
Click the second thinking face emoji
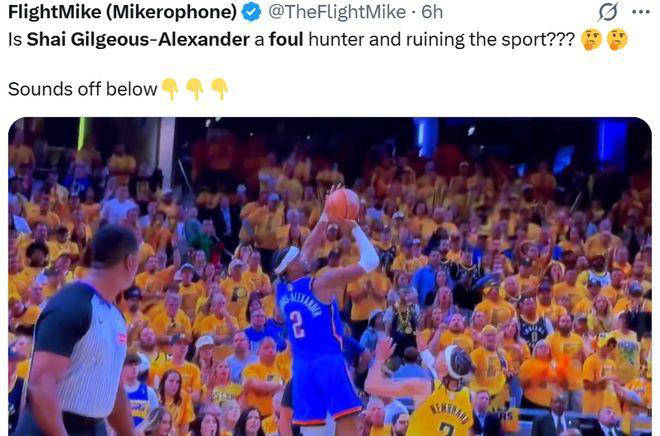coord(617,40)
